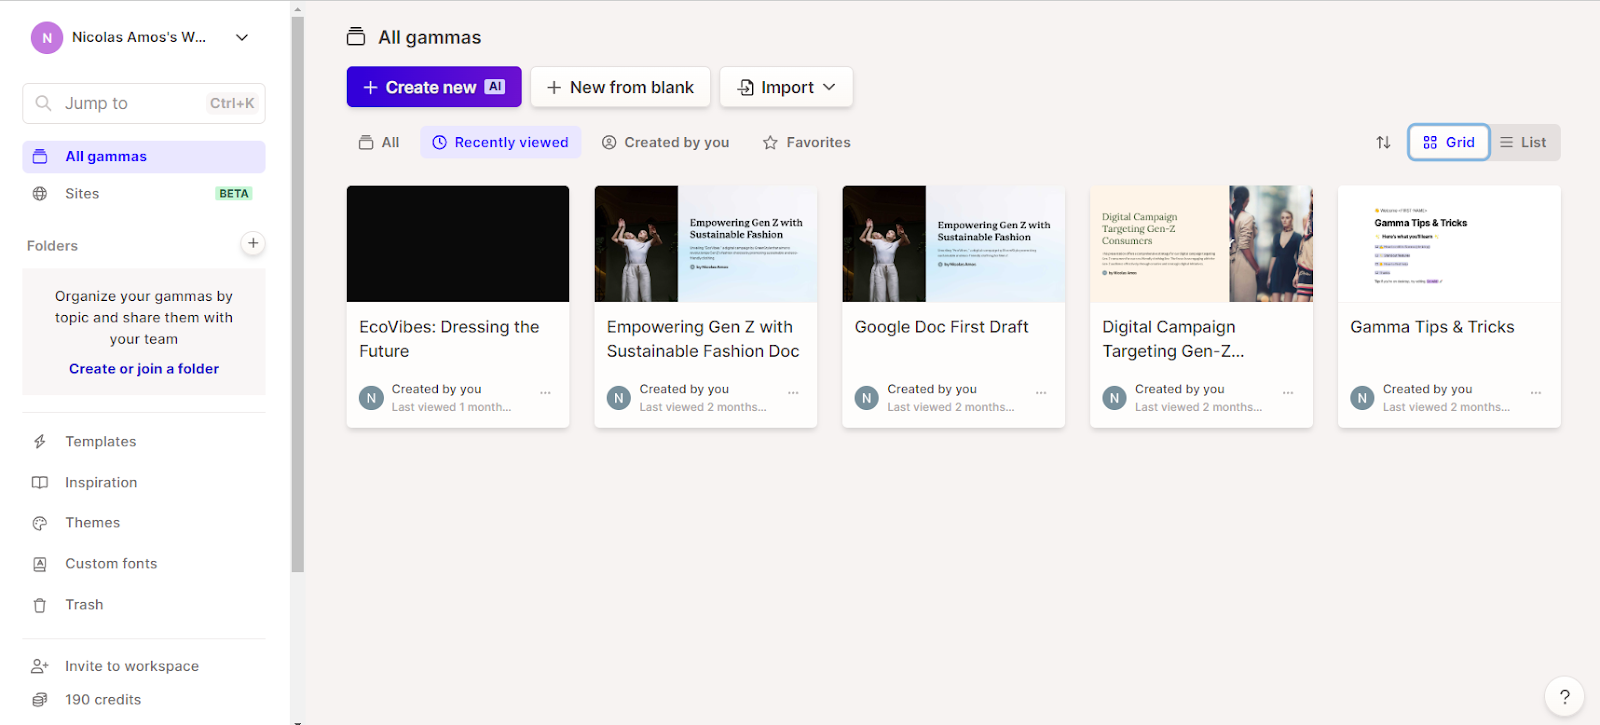Screen dimensions: 1600x725
Task: Select the Created by you tab
Action: [665, 143]
